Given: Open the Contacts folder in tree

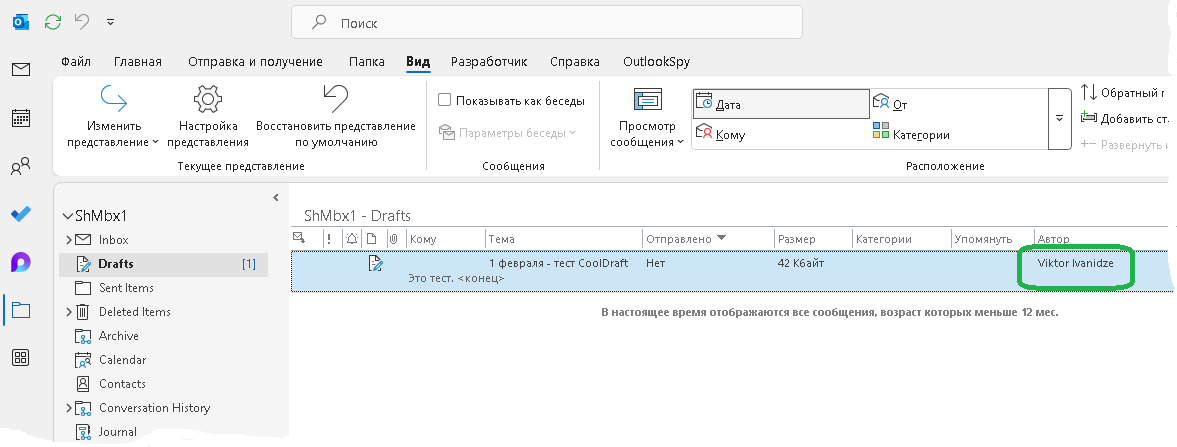Looking at the screenshot, I should click(x=122, y=384).
